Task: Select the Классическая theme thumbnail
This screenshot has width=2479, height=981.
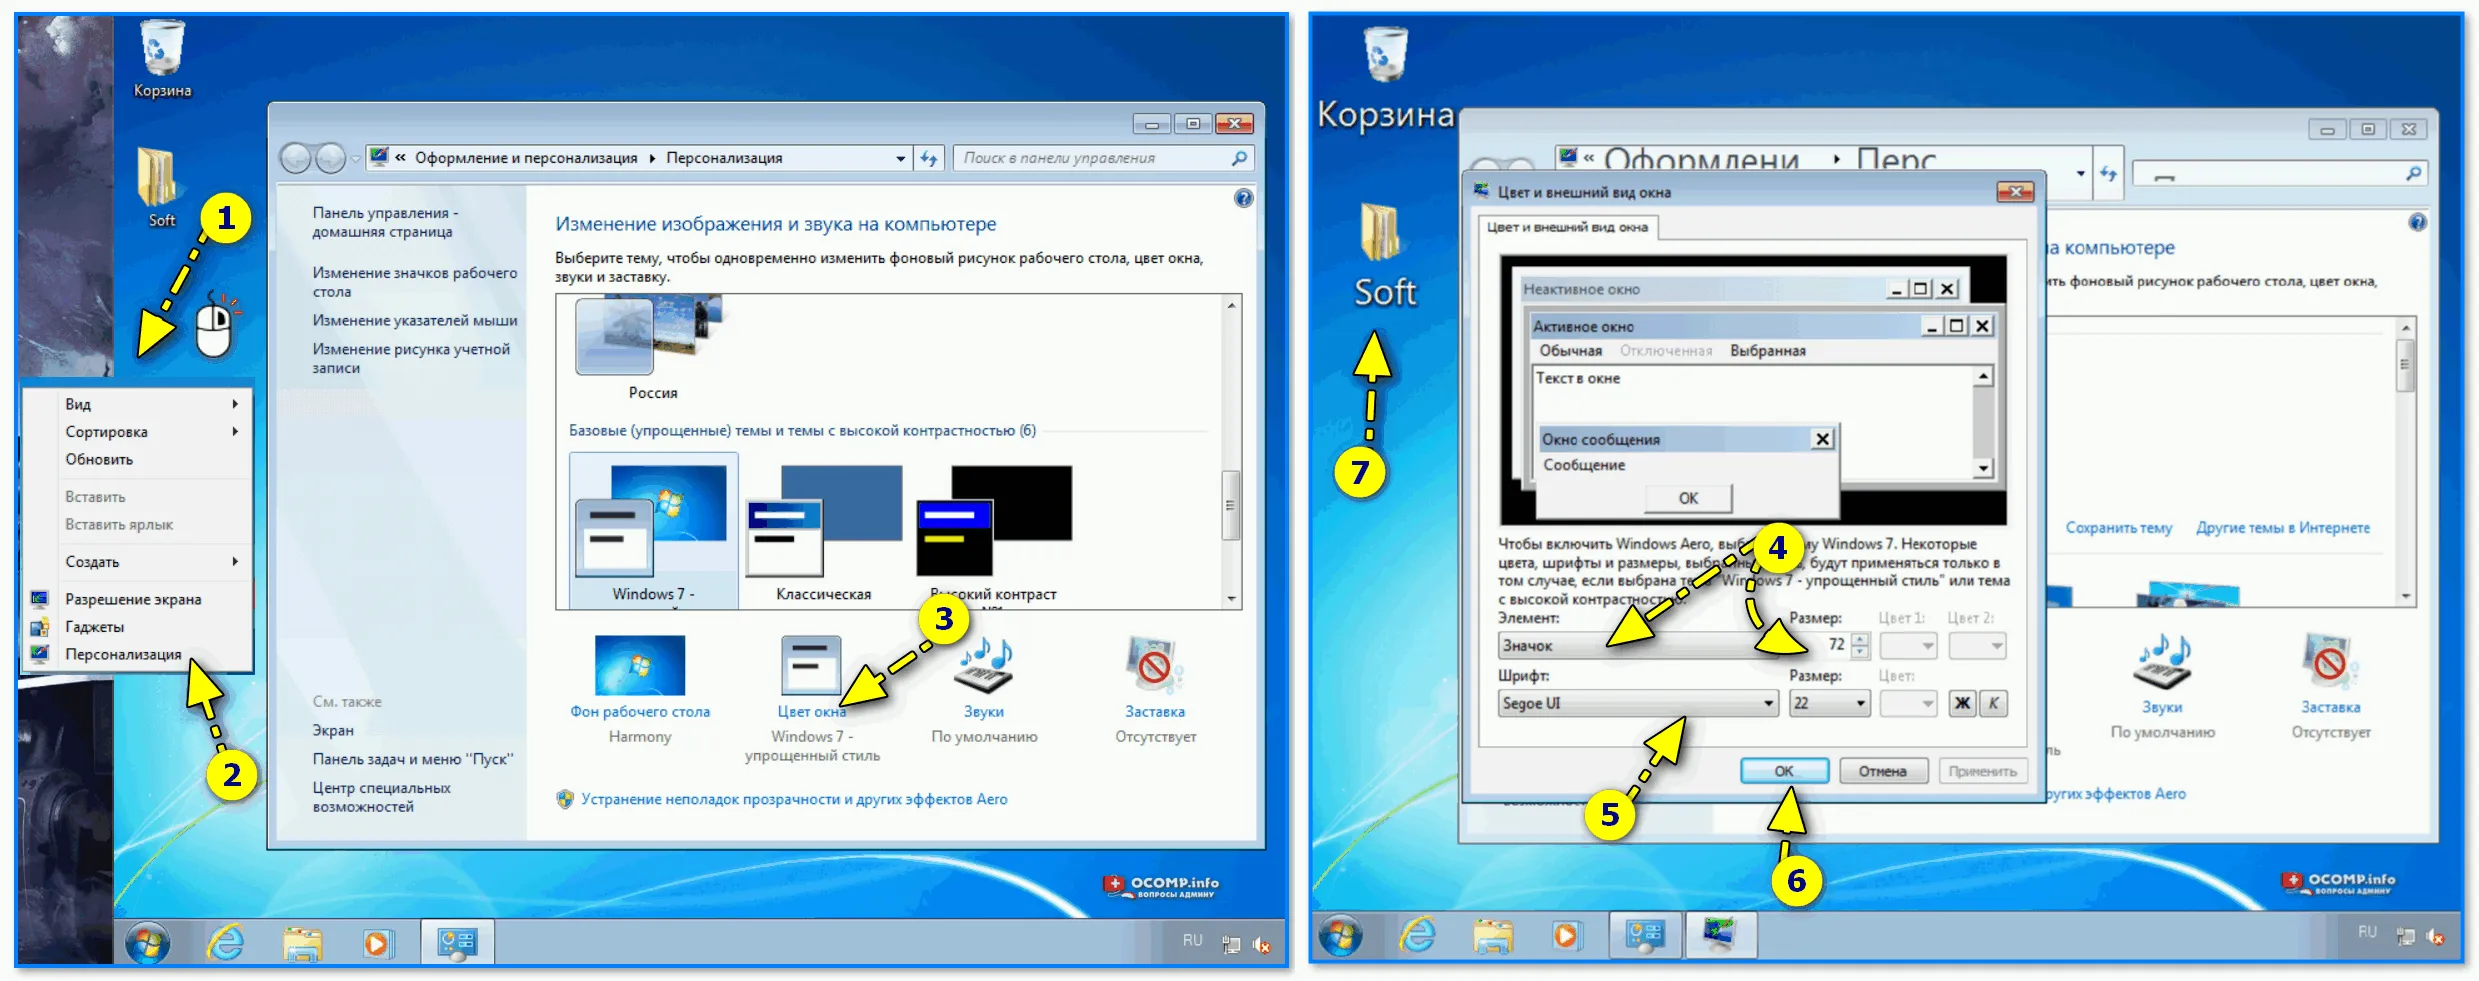Action: 824,533
